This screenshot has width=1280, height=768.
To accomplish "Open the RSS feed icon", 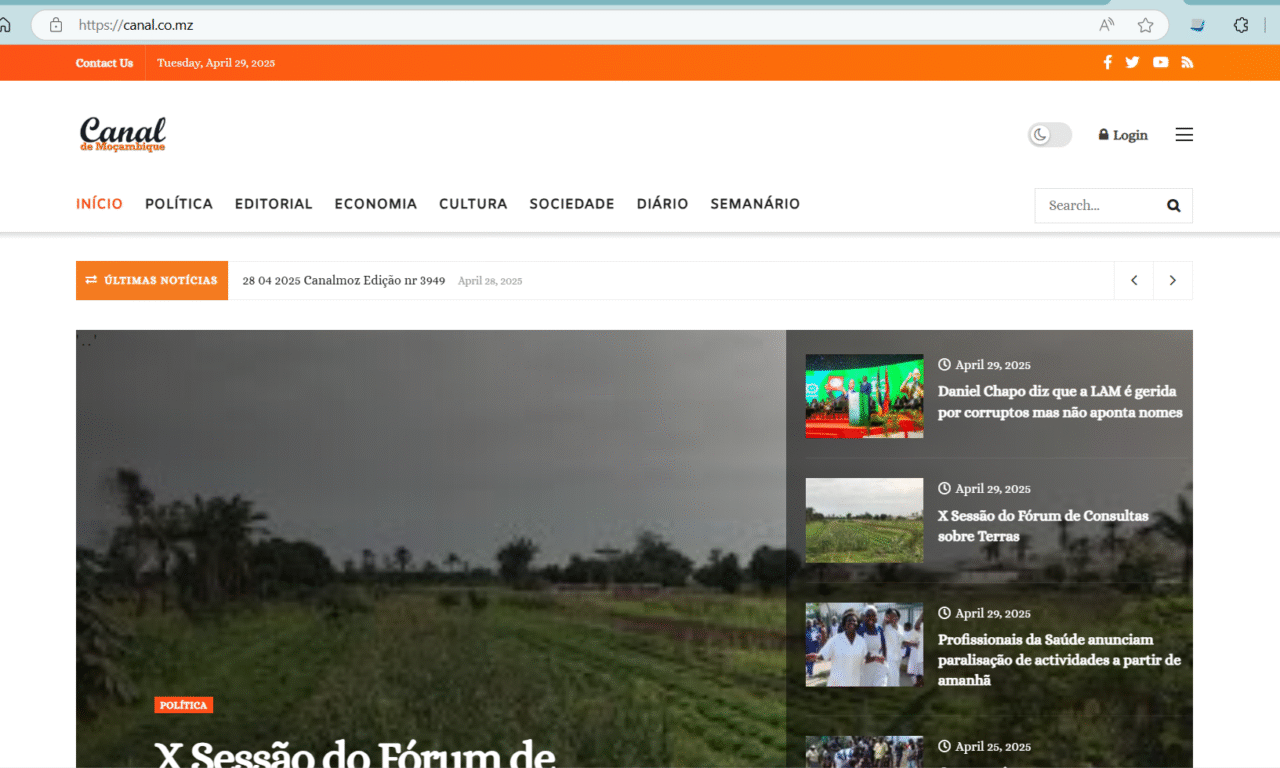I will tap(1187, 62).
